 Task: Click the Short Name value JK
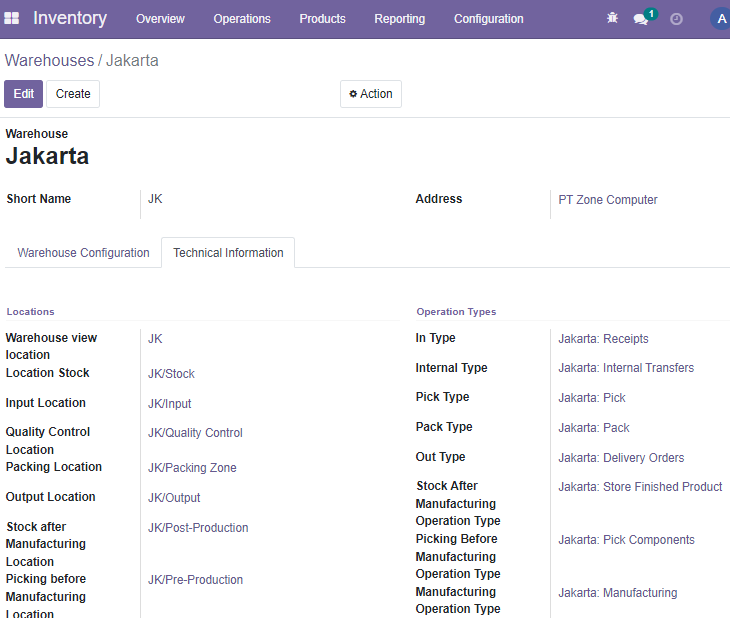click(155, 199)
